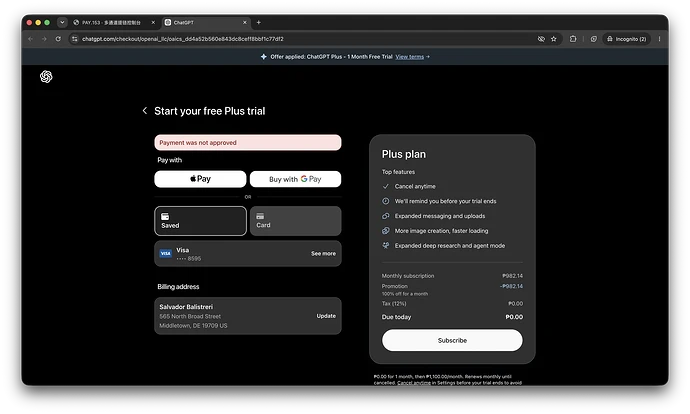Click the Payment was not approved alert
Image resolution: width=690 pixels, height=414 pixels.
pos(248,143)
